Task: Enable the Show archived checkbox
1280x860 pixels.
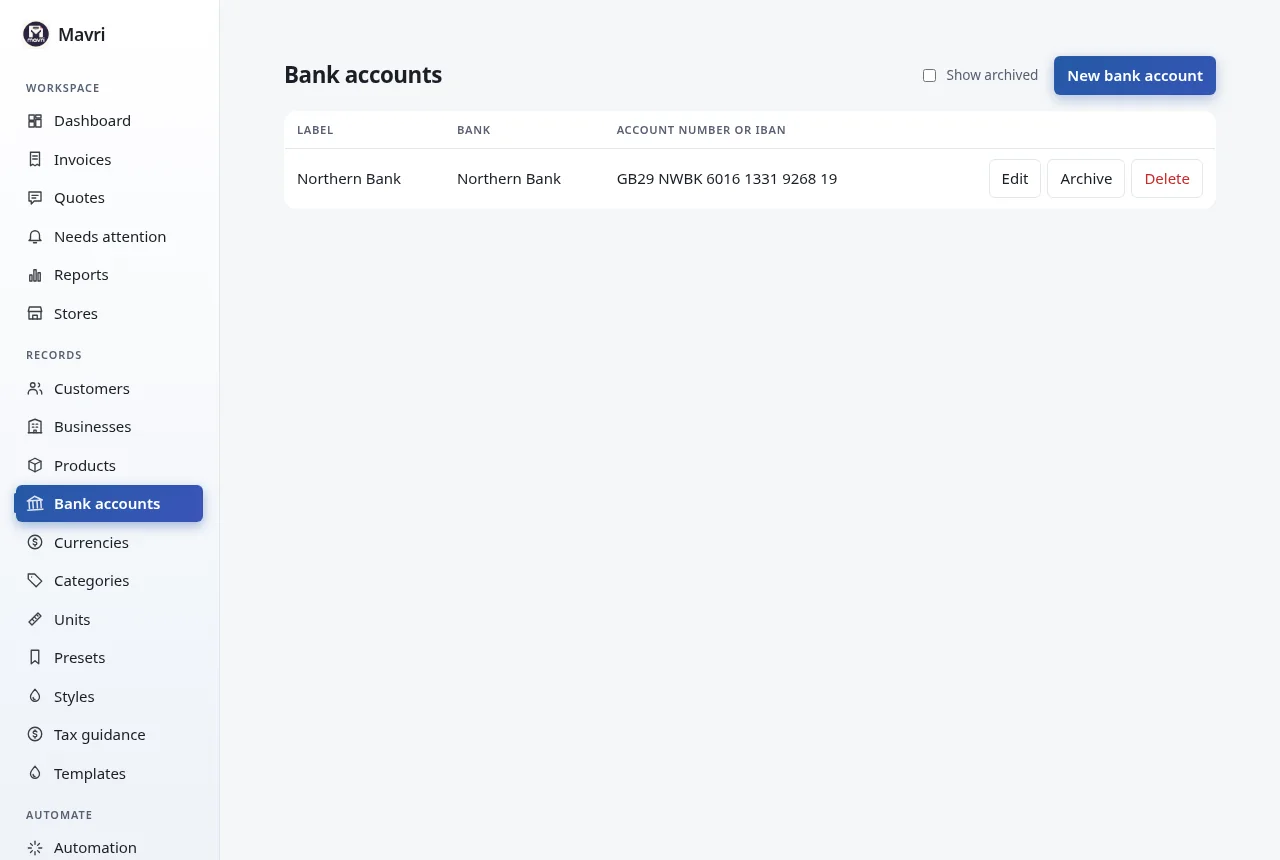Action: click(929, 75)
